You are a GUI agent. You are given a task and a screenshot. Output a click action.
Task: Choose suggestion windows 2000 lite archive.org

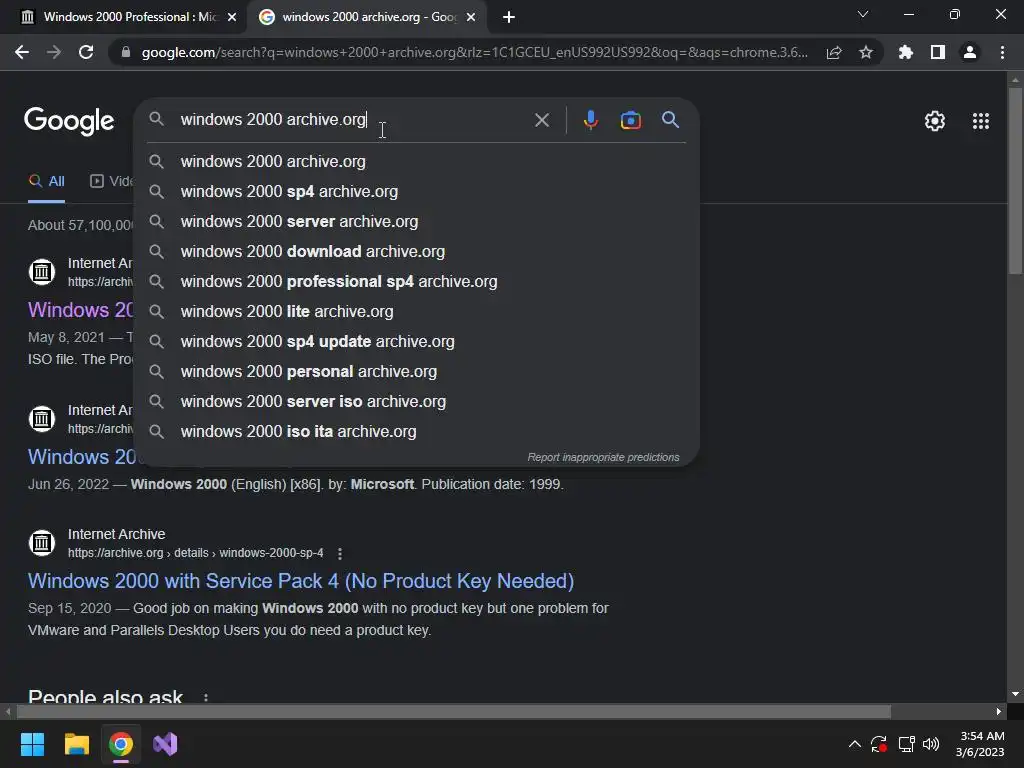[417, 312]
